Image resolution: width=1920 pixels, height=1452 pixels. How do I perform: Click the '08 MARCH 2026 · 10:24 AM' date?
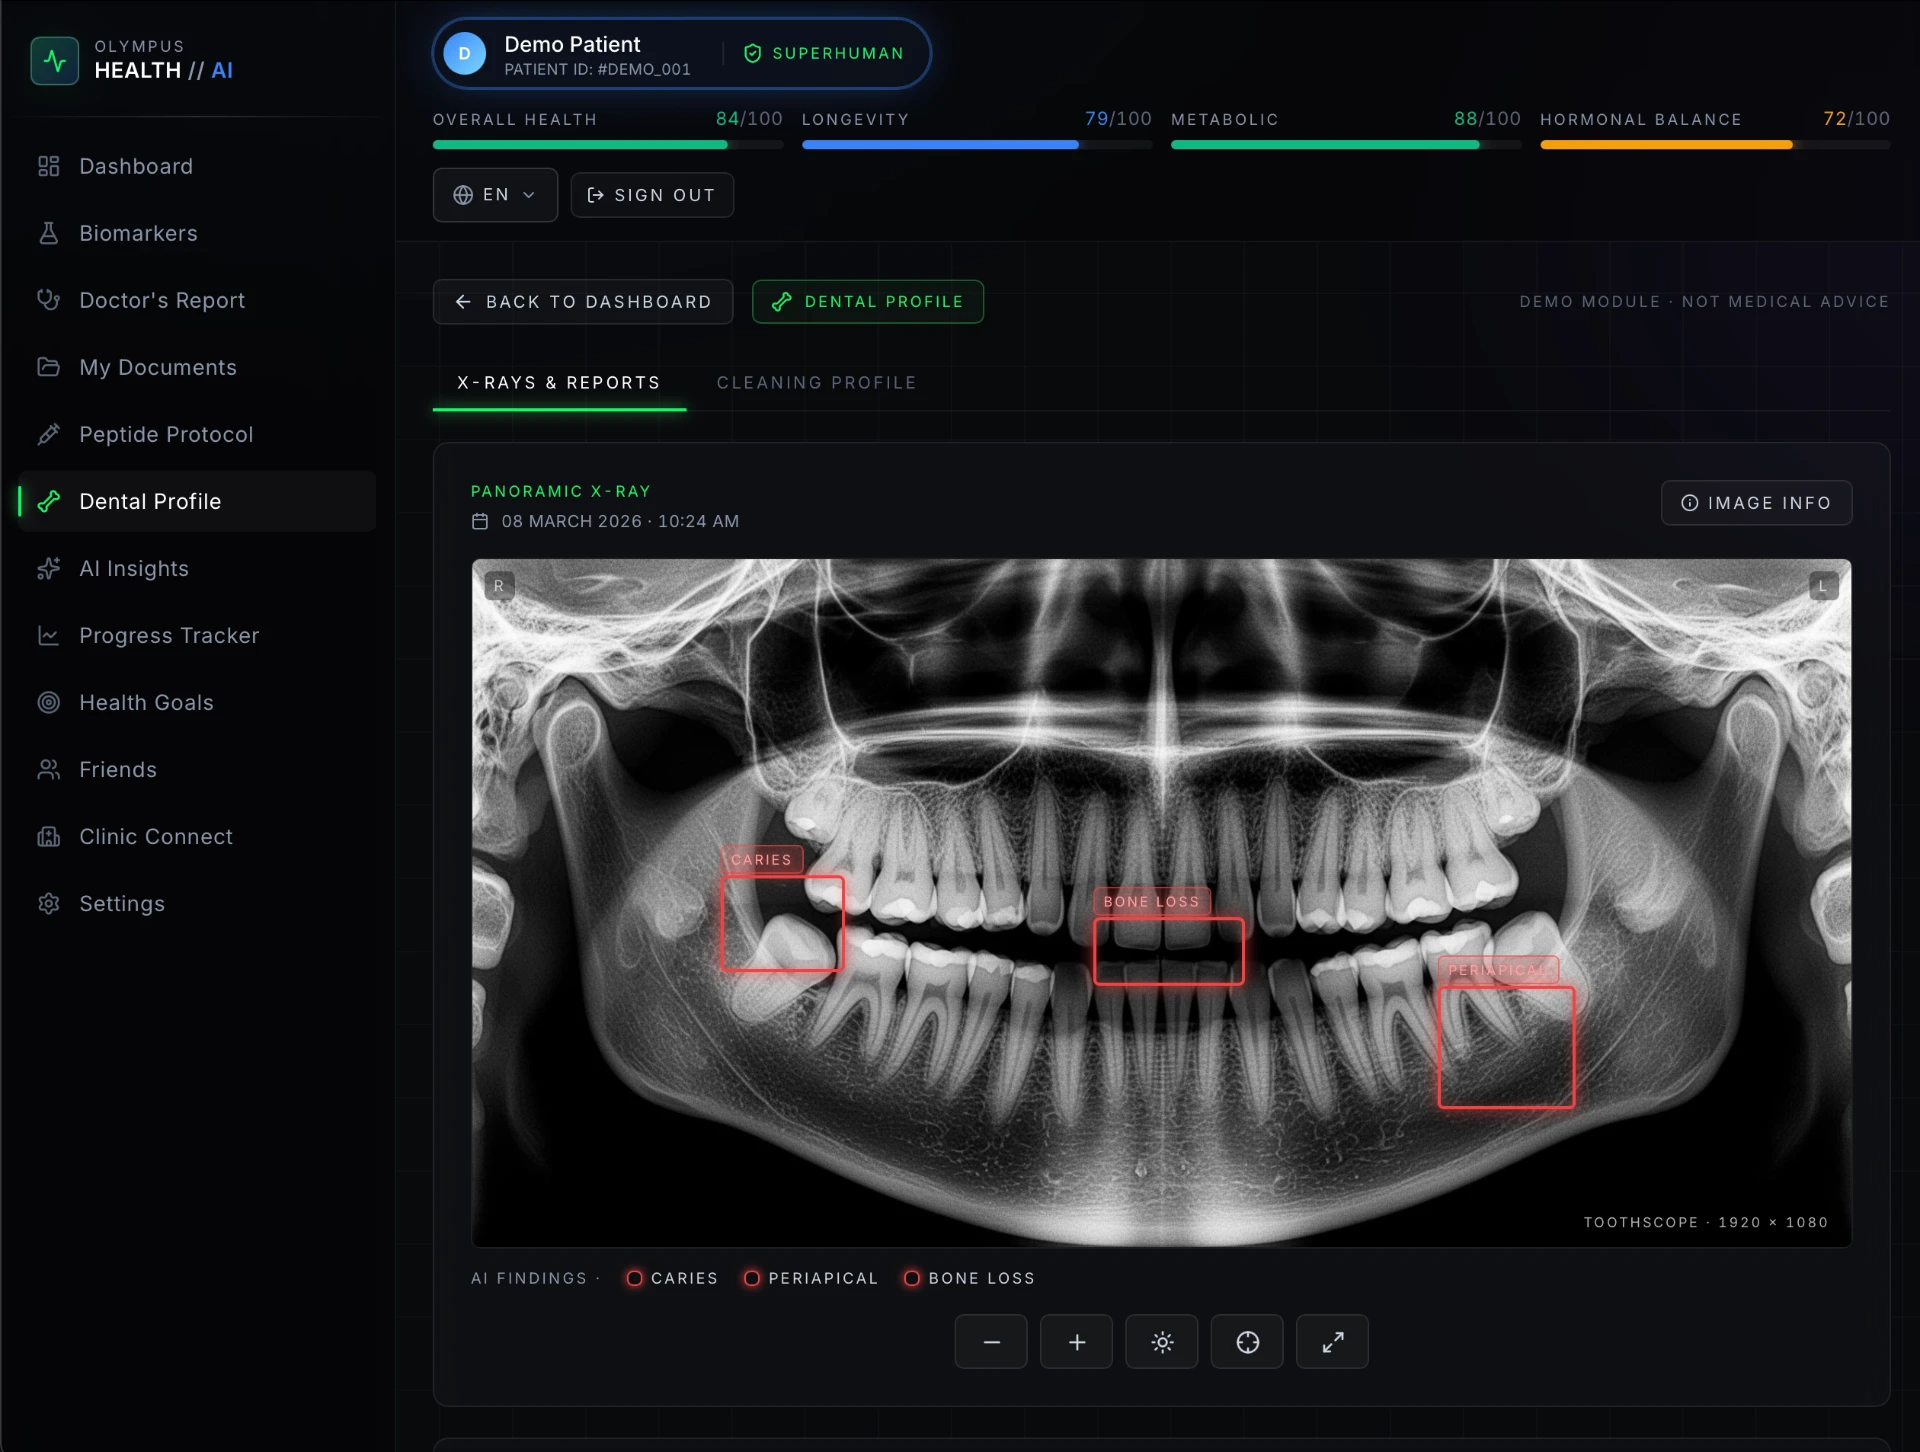point(620,521)
